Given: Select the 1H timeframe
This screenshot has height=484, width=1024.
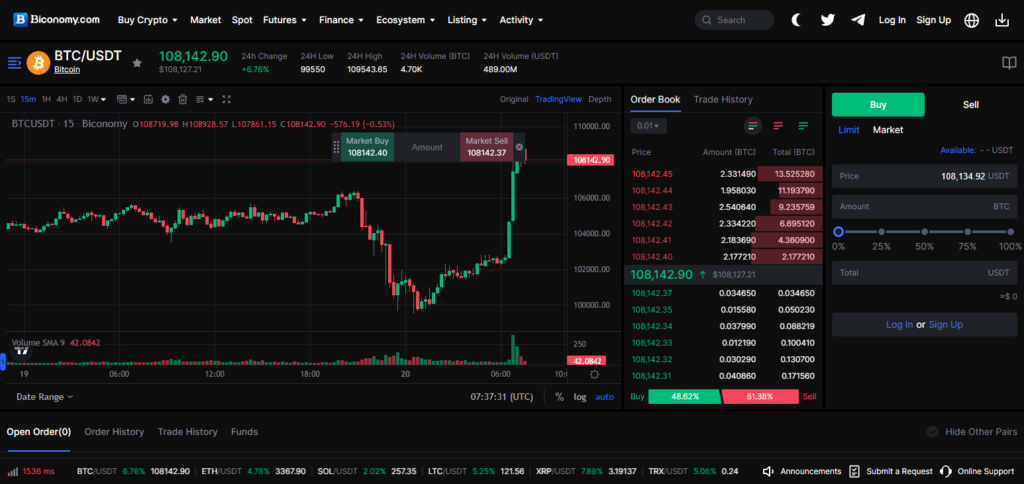Looking at the screenshot, I should click(x=46, y=99).
